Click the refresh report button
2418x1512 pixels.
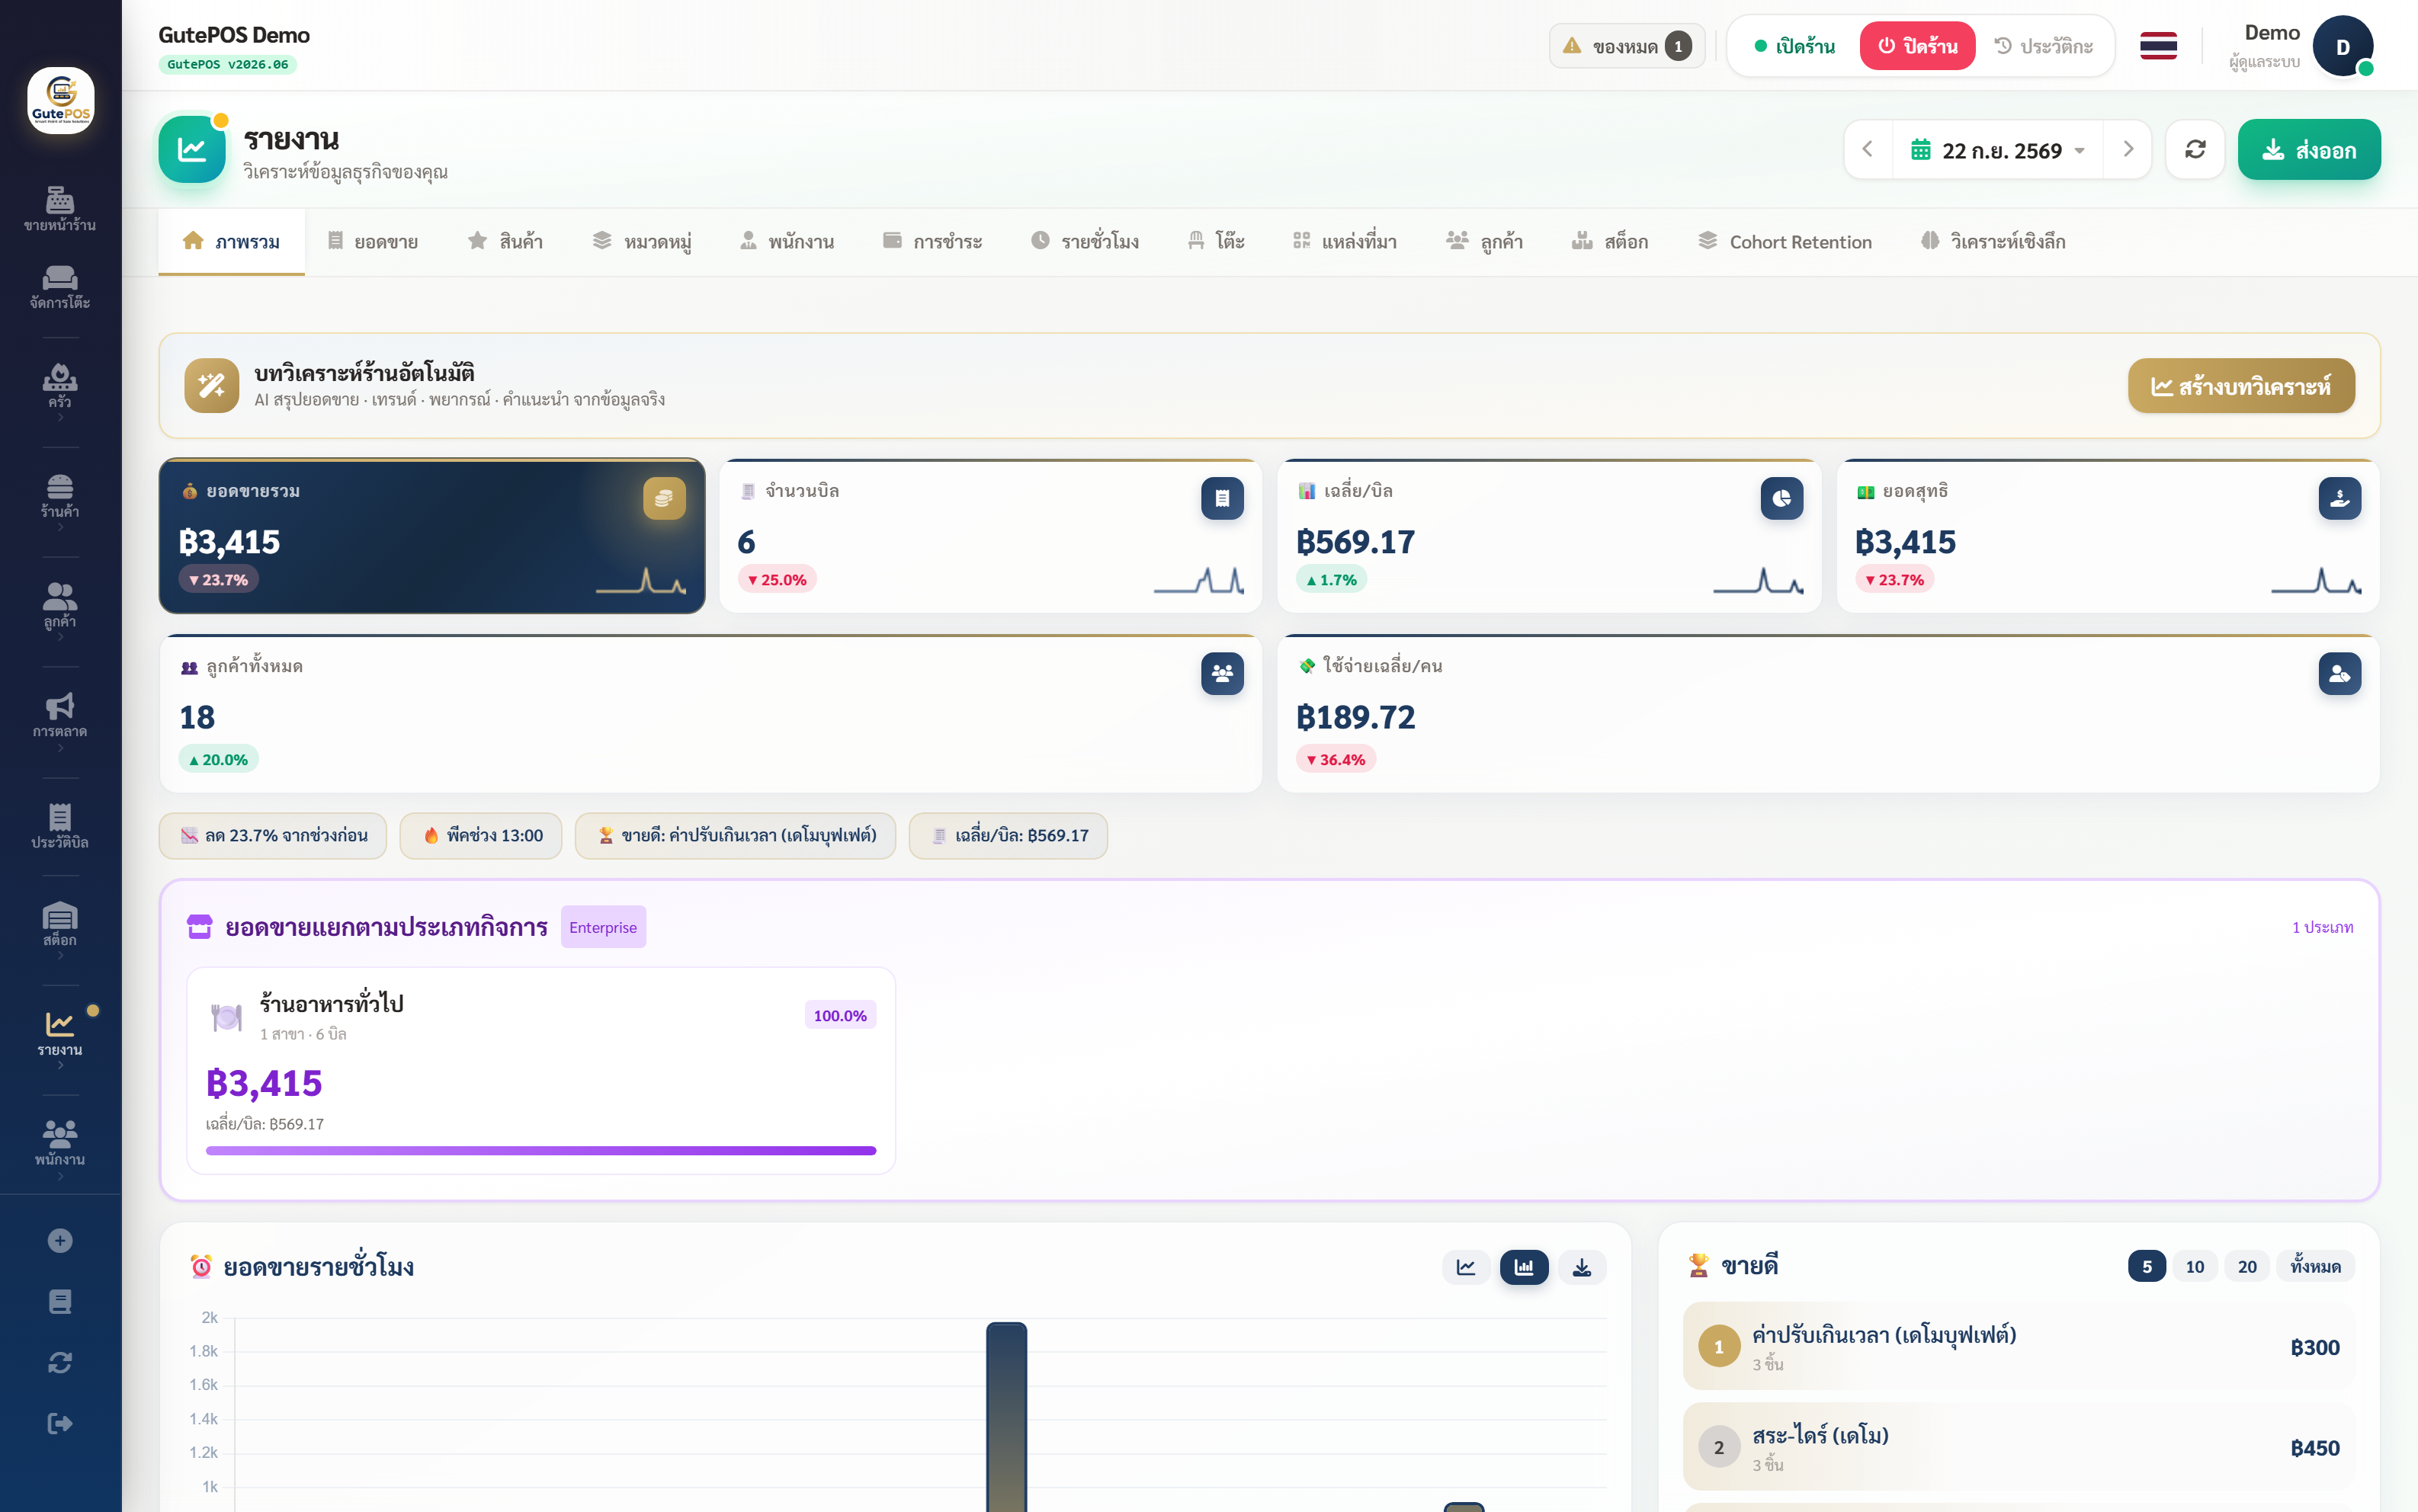pos(2195,150)
